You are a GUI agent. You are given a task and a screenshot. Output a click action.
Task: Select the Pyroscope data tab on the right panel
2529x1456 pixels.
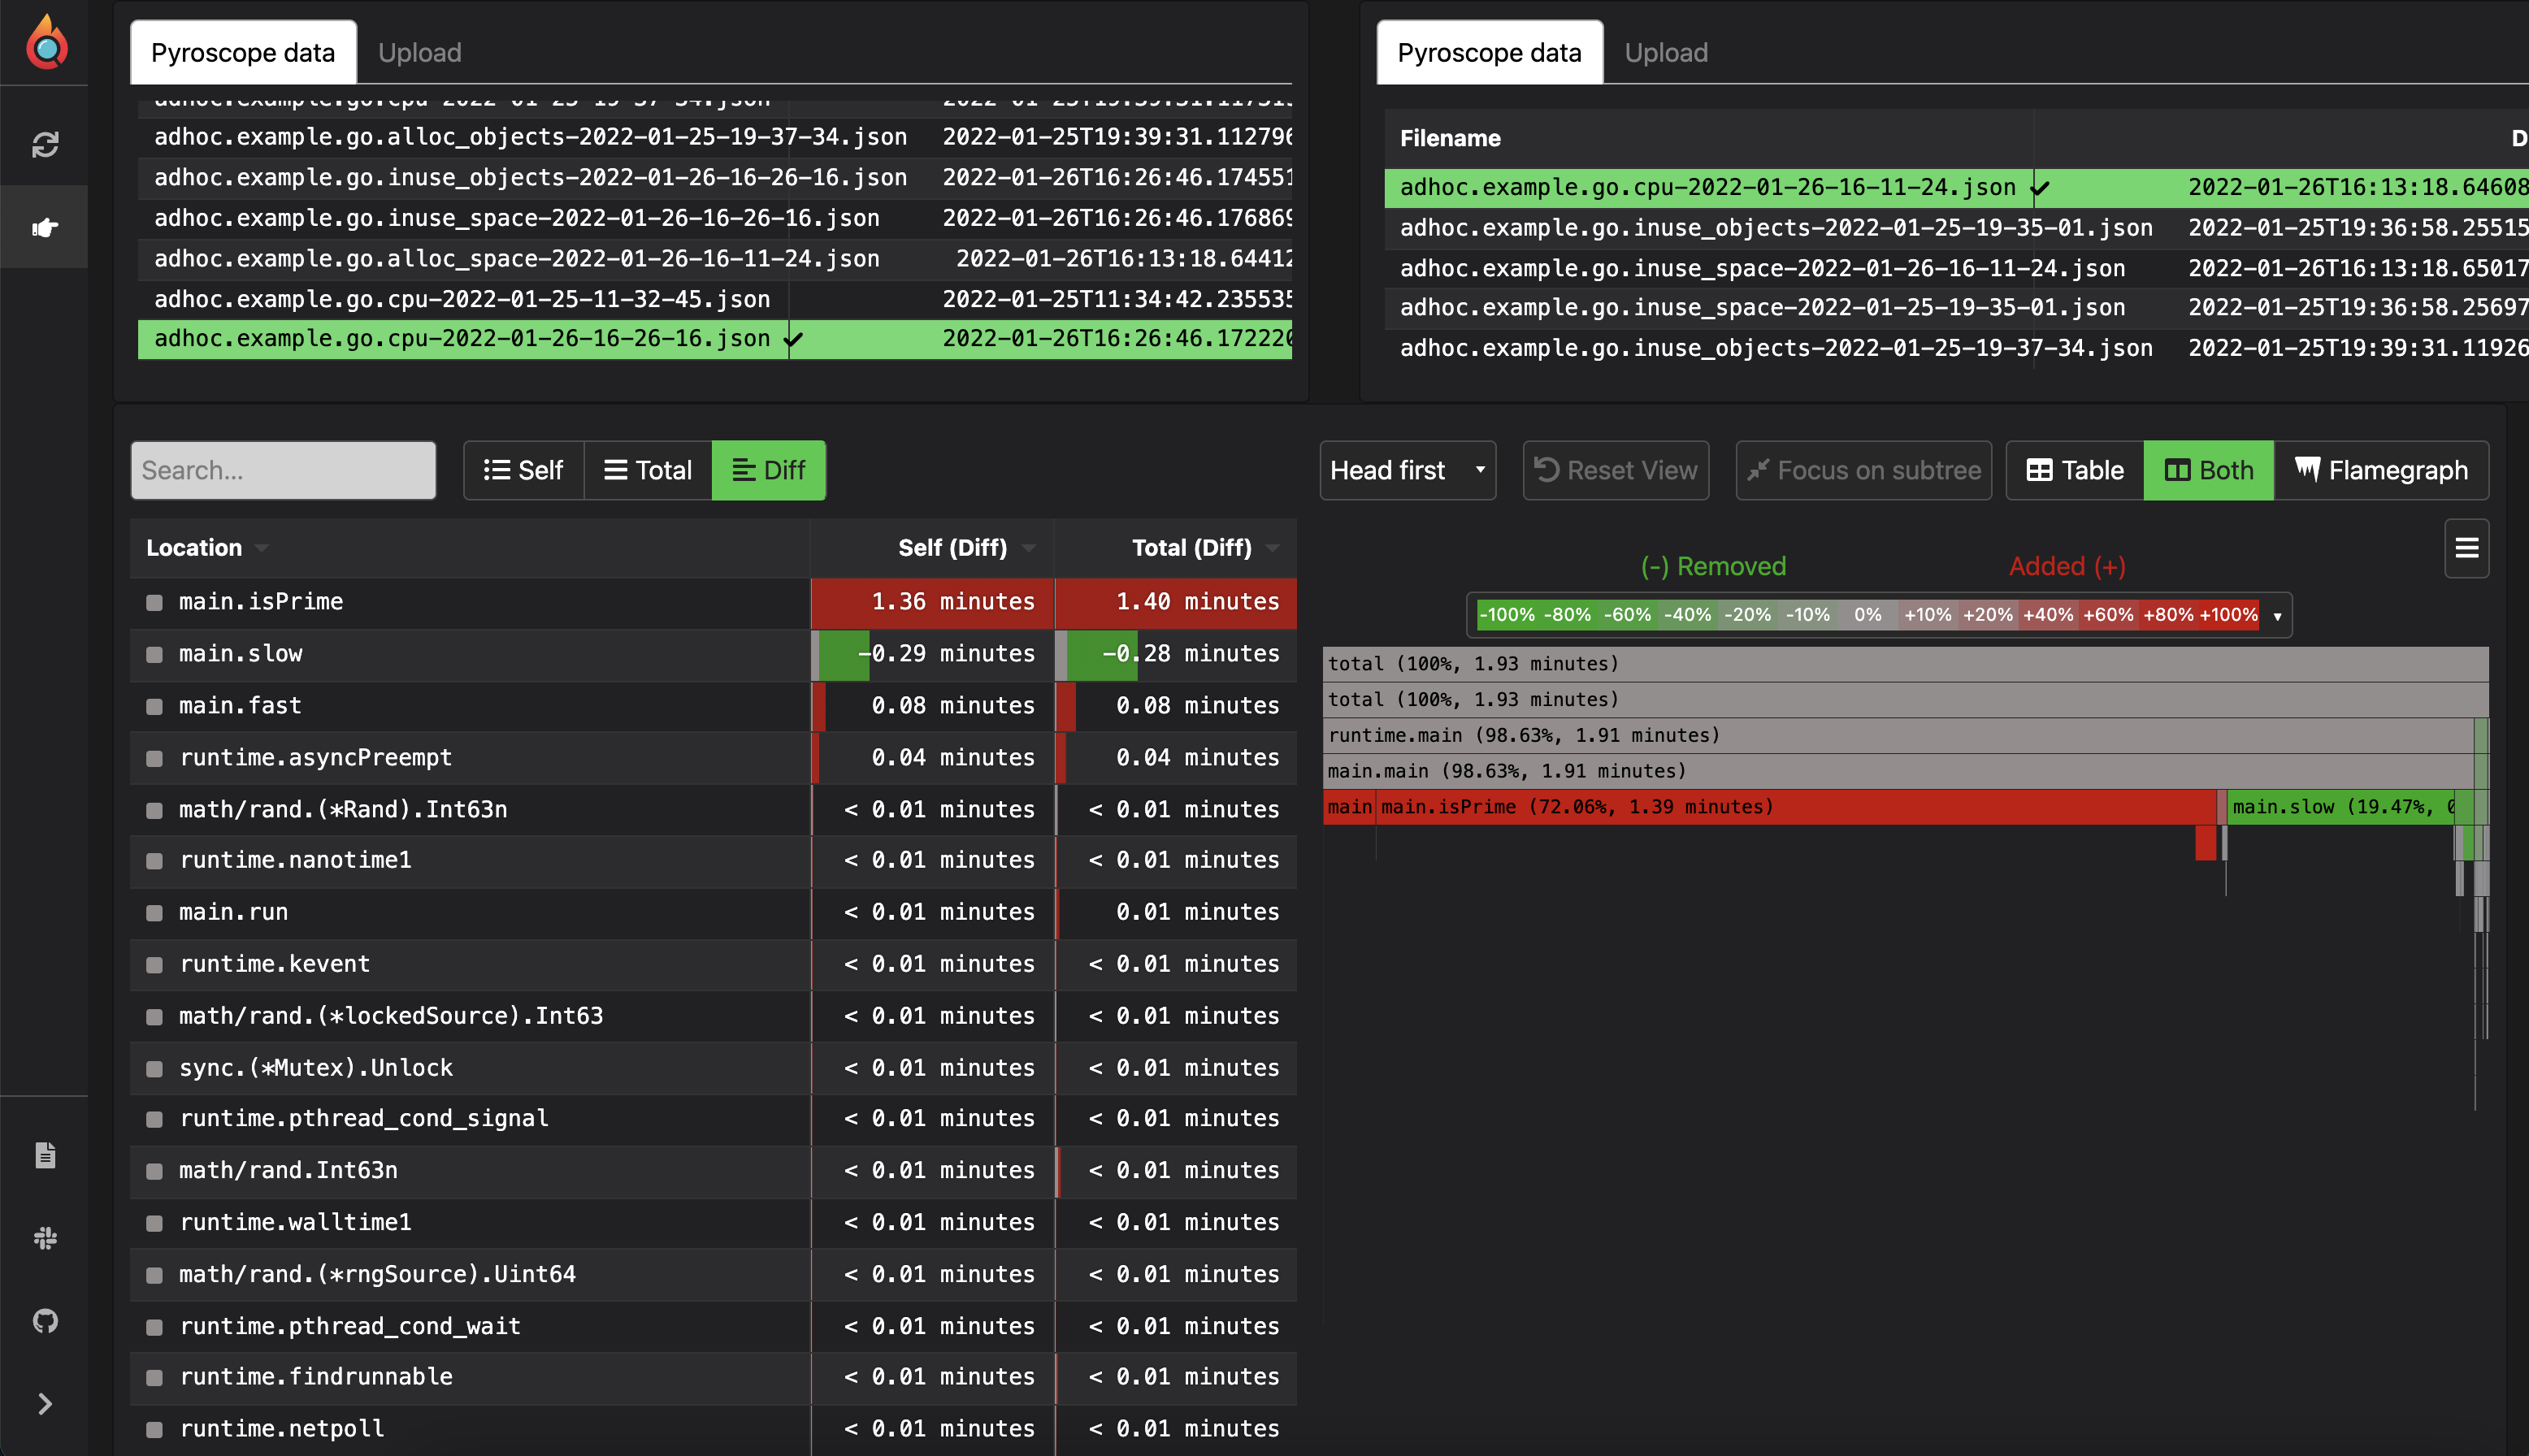(1489, 52)
